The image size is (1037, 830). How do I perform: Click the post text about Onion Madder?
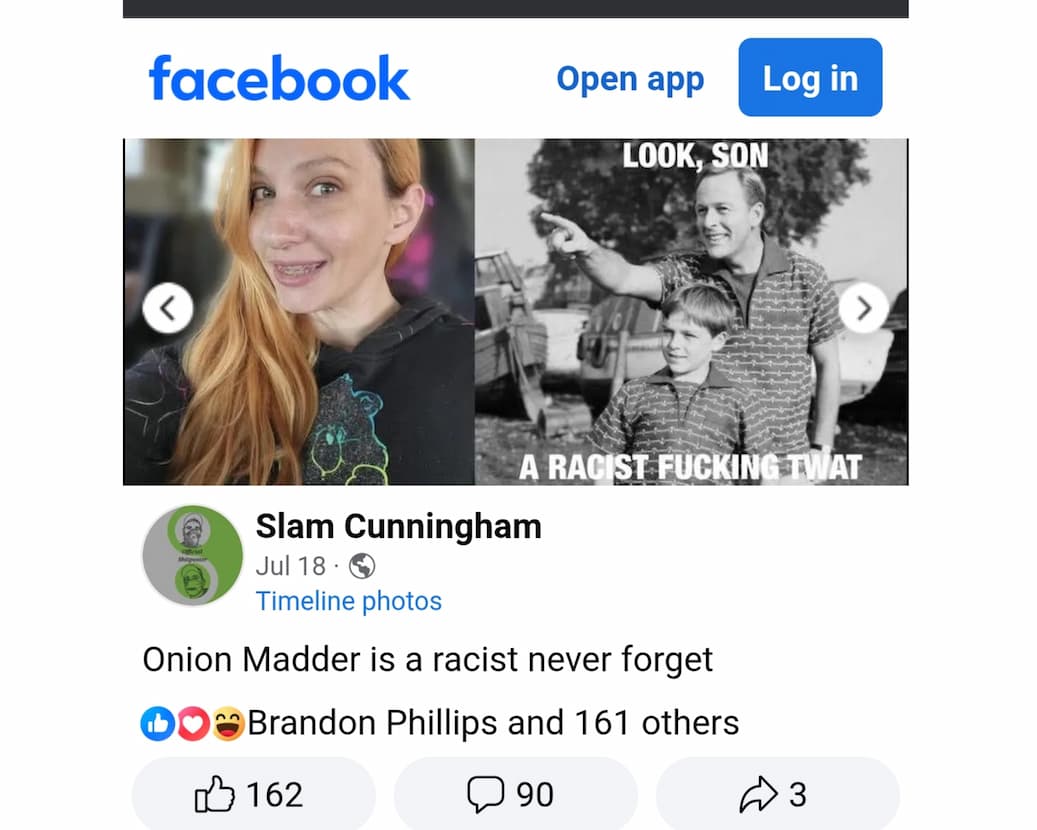tap(427, 660)
